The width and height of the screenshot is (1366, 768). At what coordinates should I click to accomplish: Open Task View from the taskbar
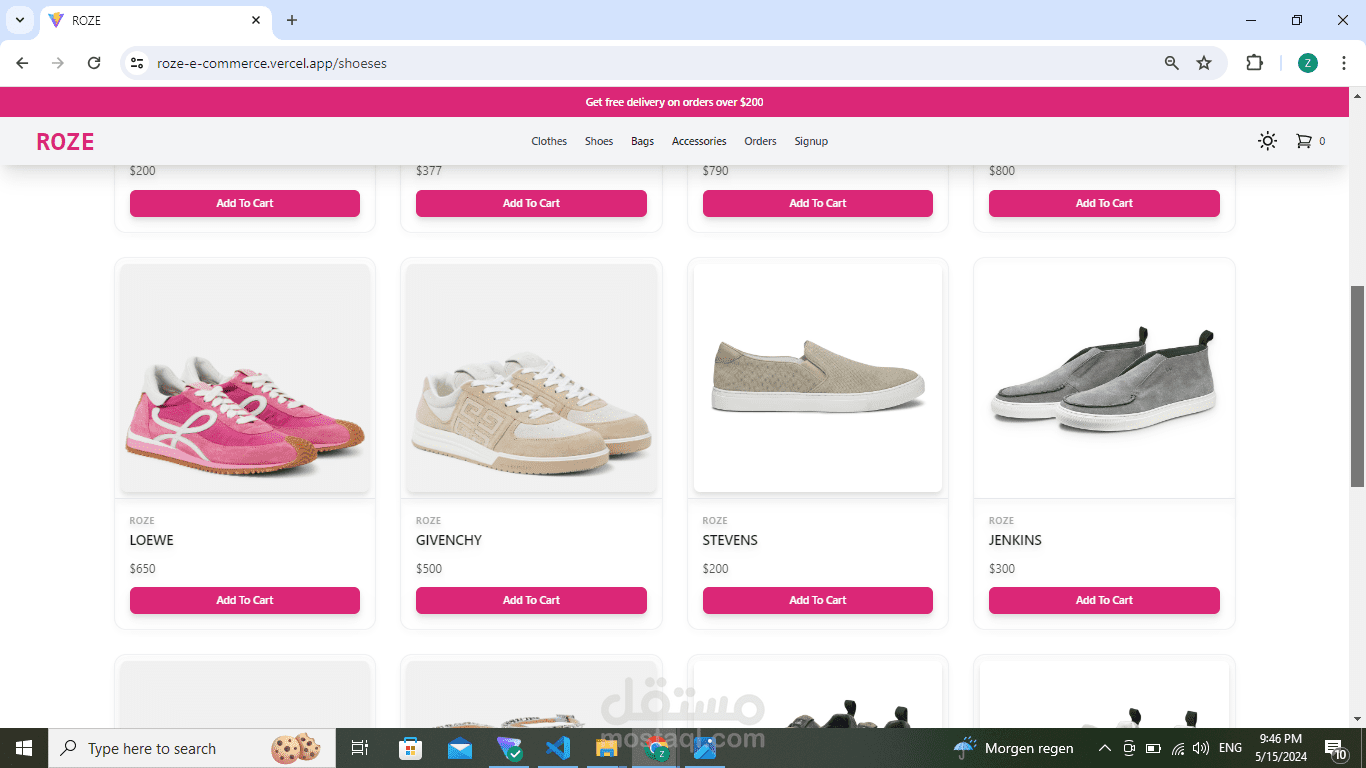360,748
